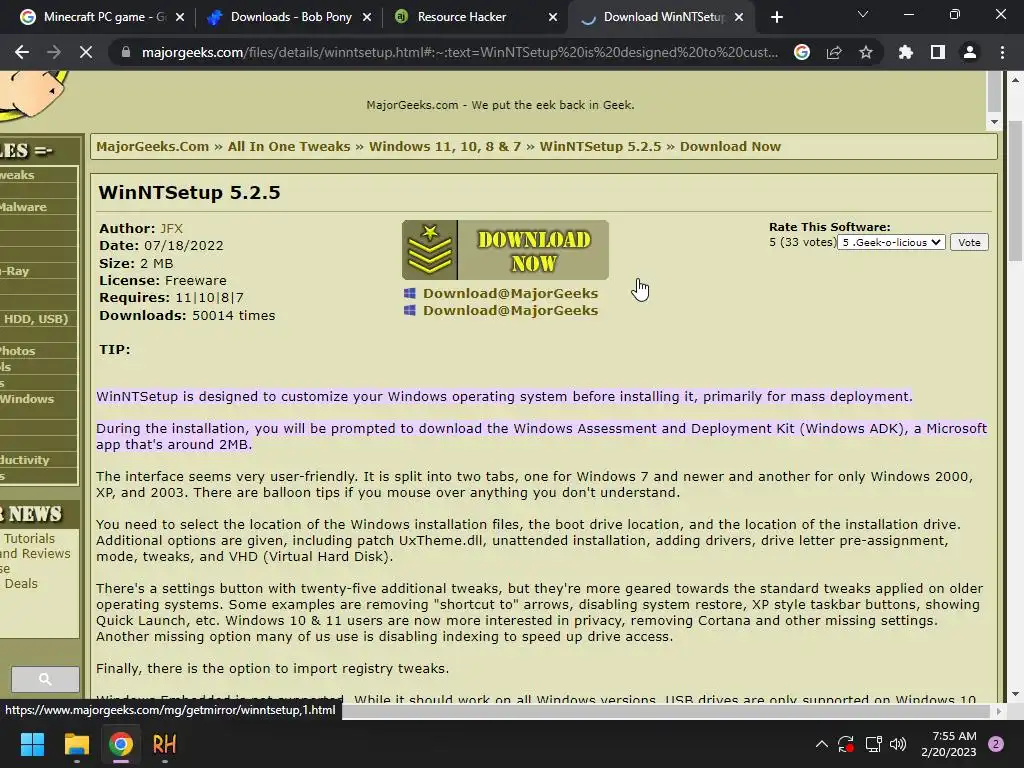Open All In One Tweaks breadcrumb

click(x=289, y=146)
